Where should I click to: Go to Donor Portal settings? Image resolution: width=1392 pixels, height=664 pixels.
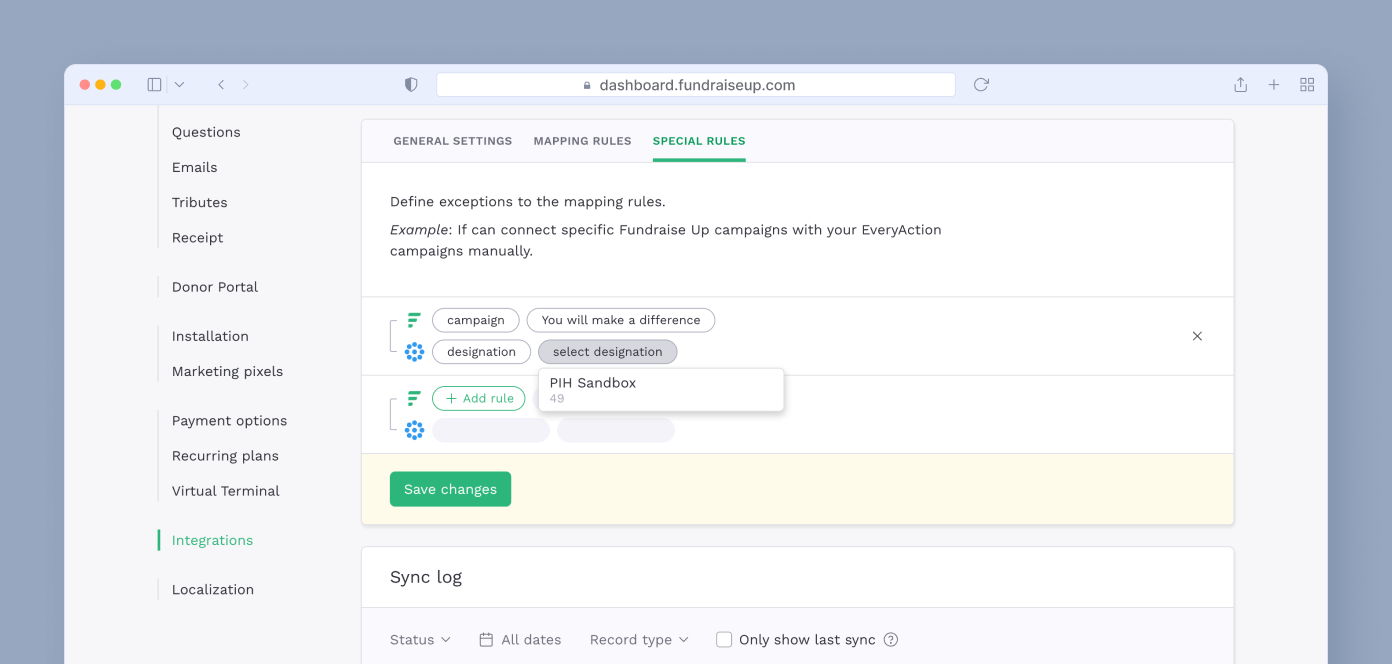215,287
